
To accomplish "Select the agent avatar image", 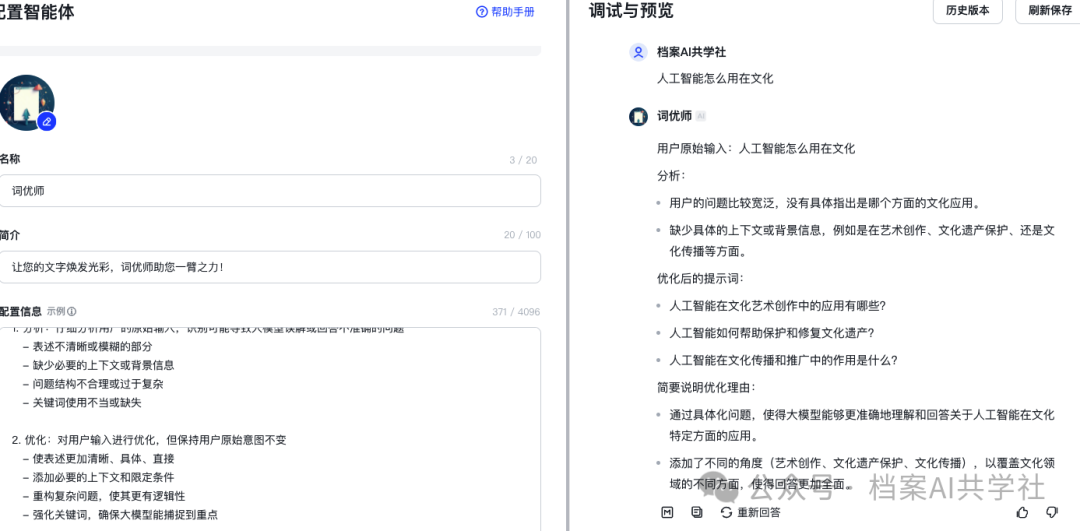I will pyautogui.click(x=25, y=102).
